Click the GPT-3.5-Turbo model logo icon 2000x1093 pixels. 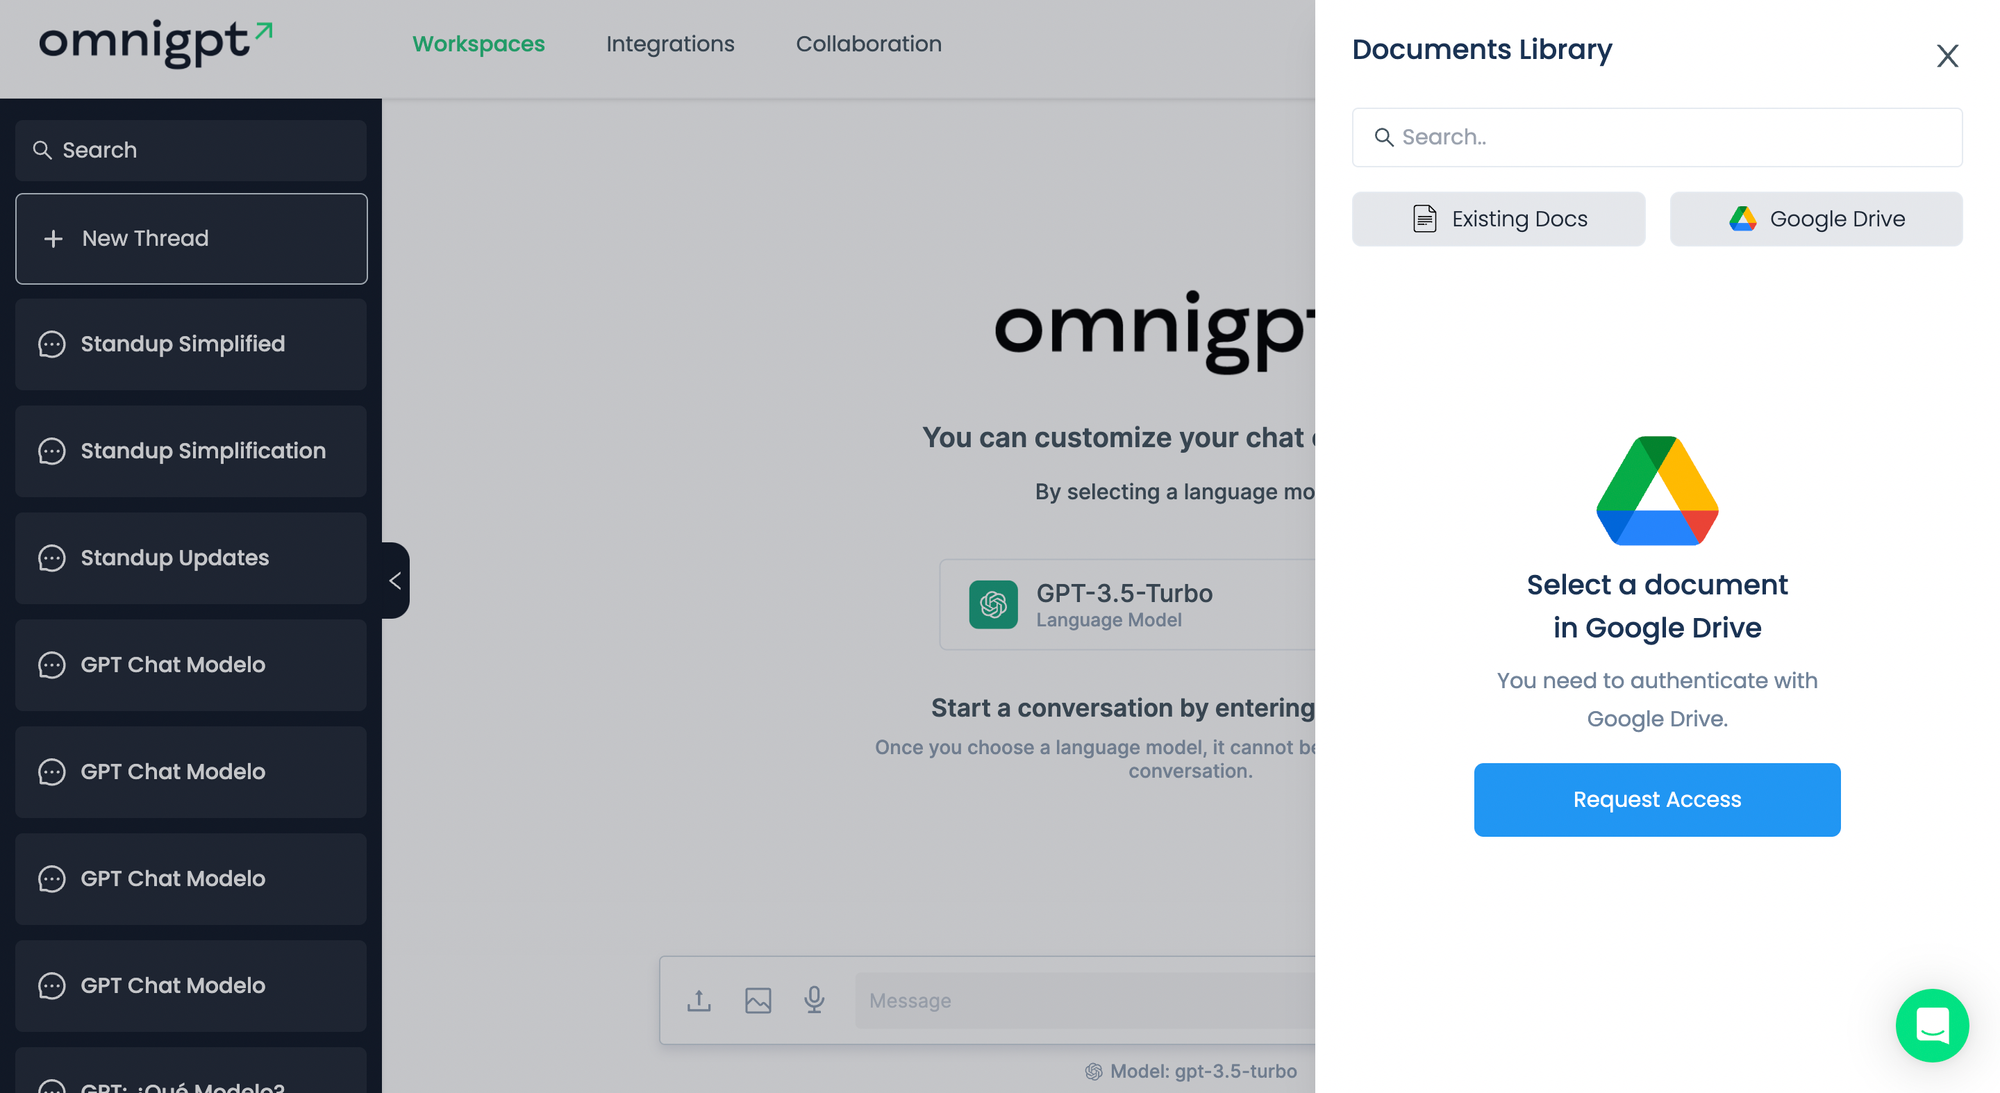click(x=993, y=604)
